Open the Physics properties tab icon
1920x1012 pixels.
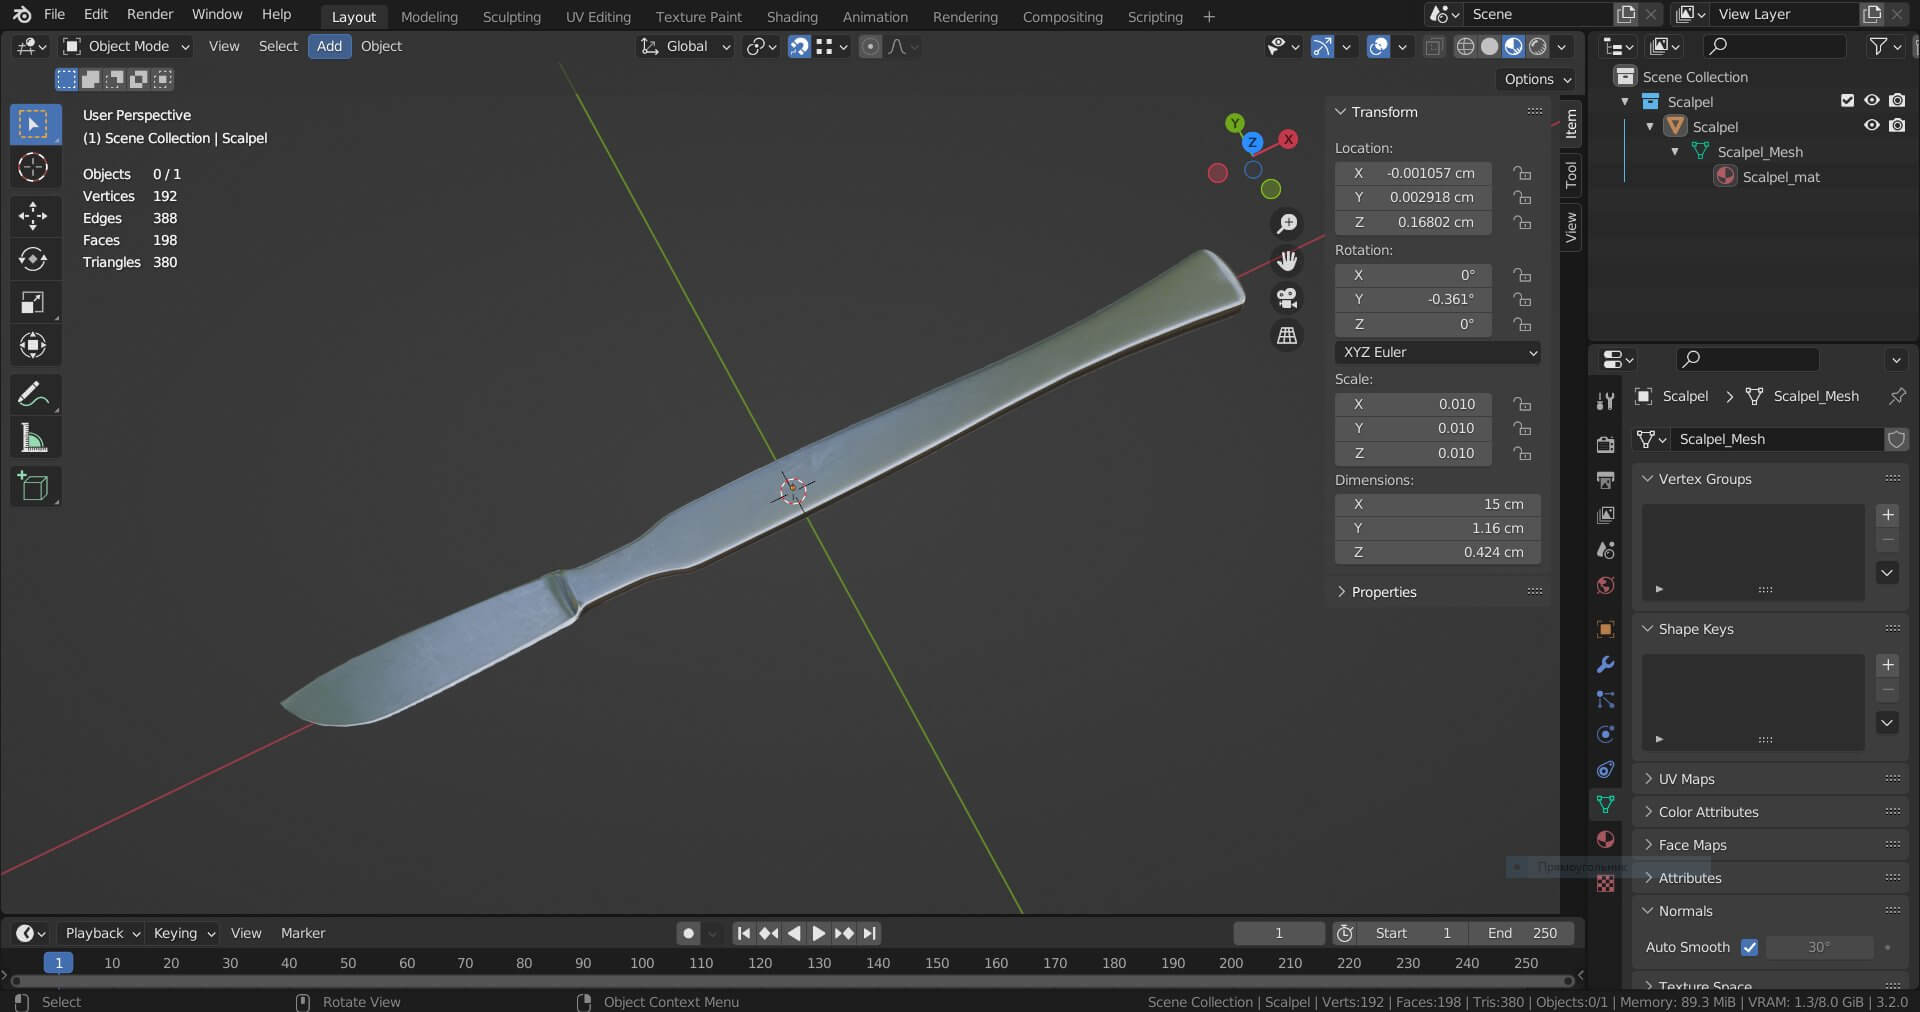pyautogui.click(x=1606, y=734)
